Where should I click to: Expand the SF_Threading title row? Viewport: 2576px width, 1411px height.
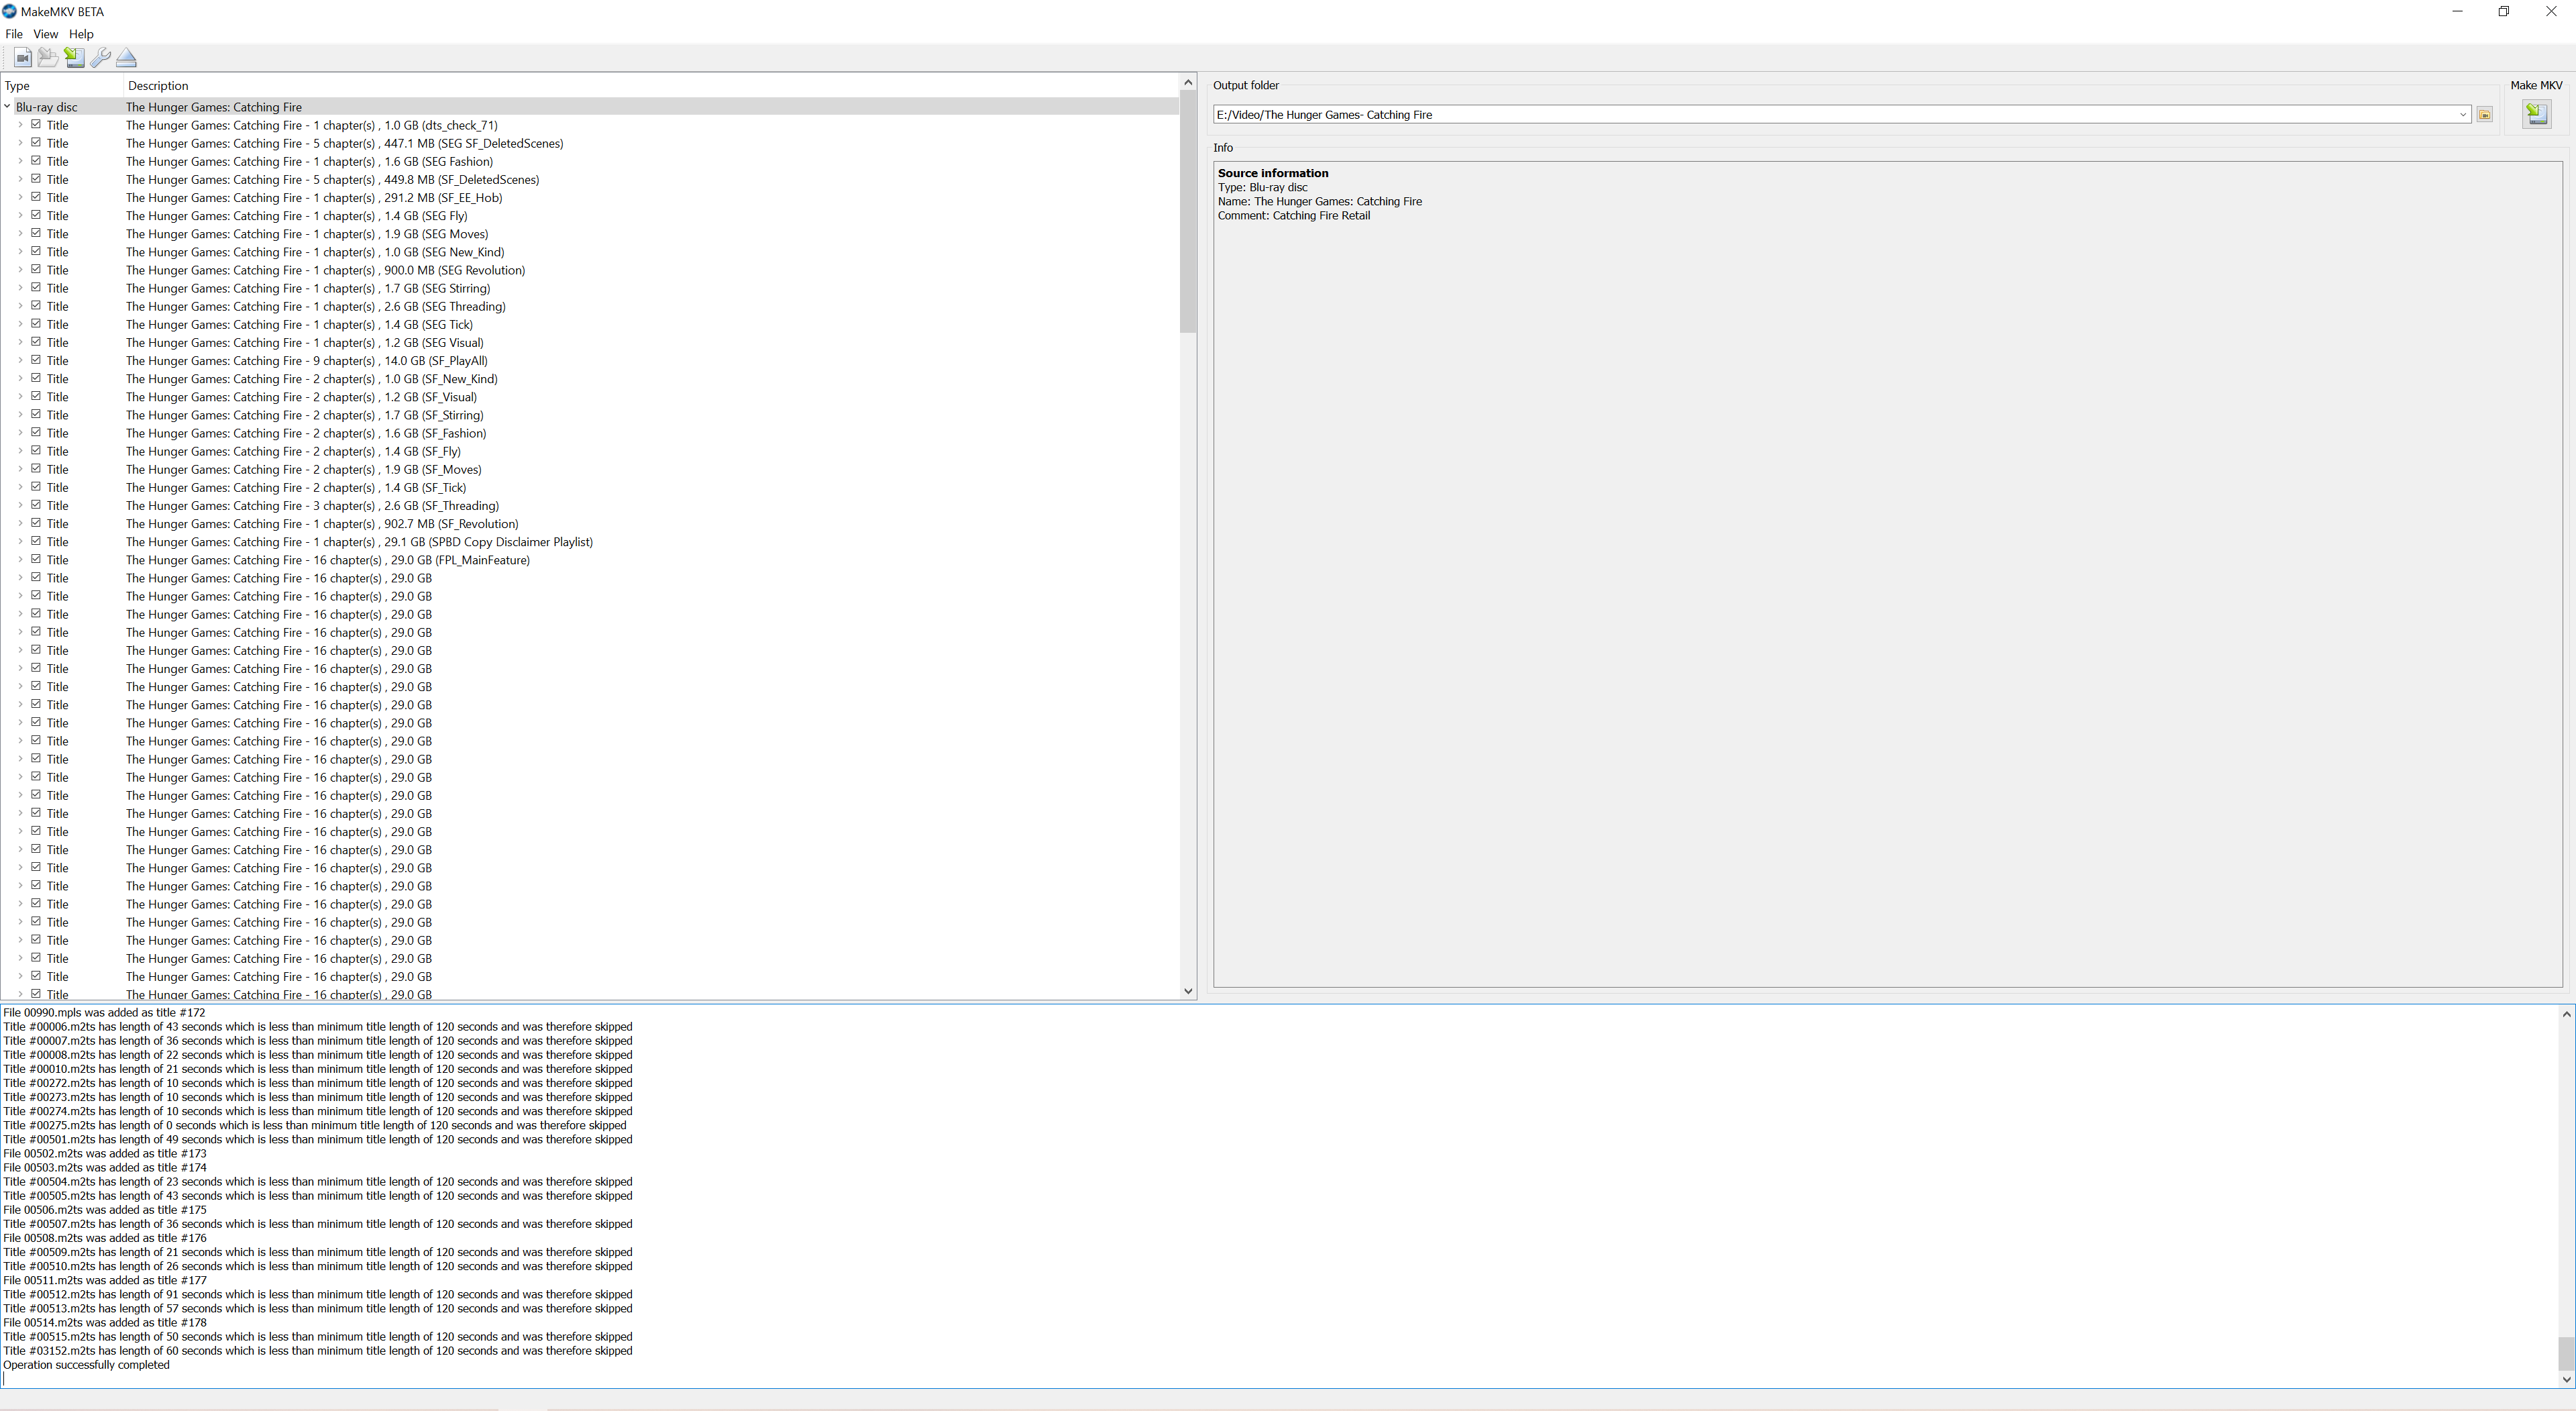click(20, 505)
